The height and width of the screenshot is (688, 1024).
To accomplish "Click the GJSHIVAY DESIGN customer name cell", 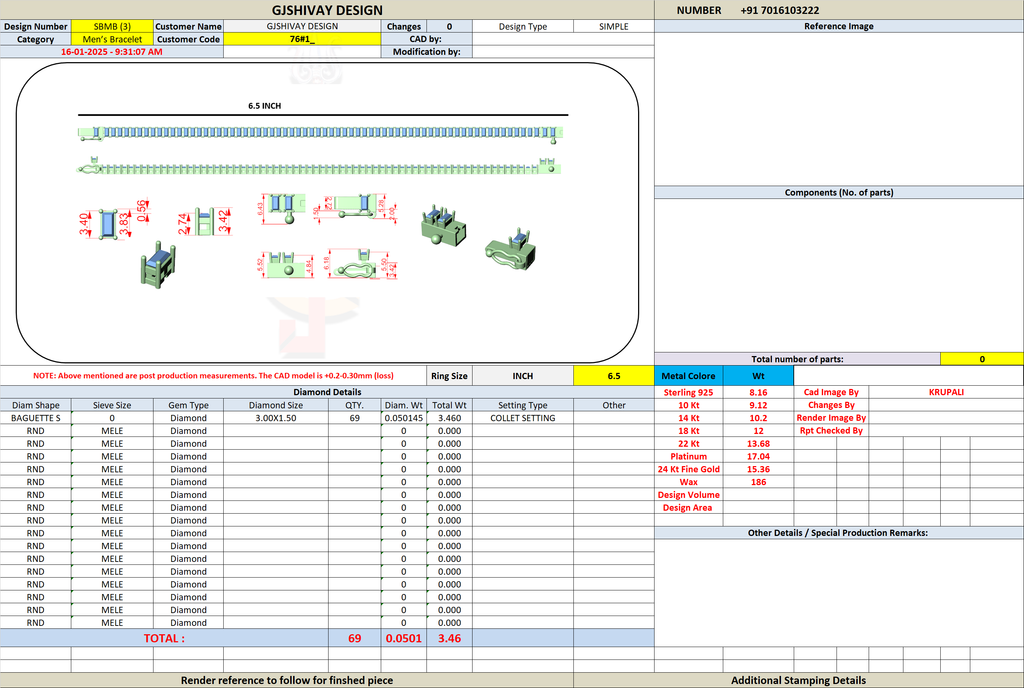I will (x=302, y=27).
